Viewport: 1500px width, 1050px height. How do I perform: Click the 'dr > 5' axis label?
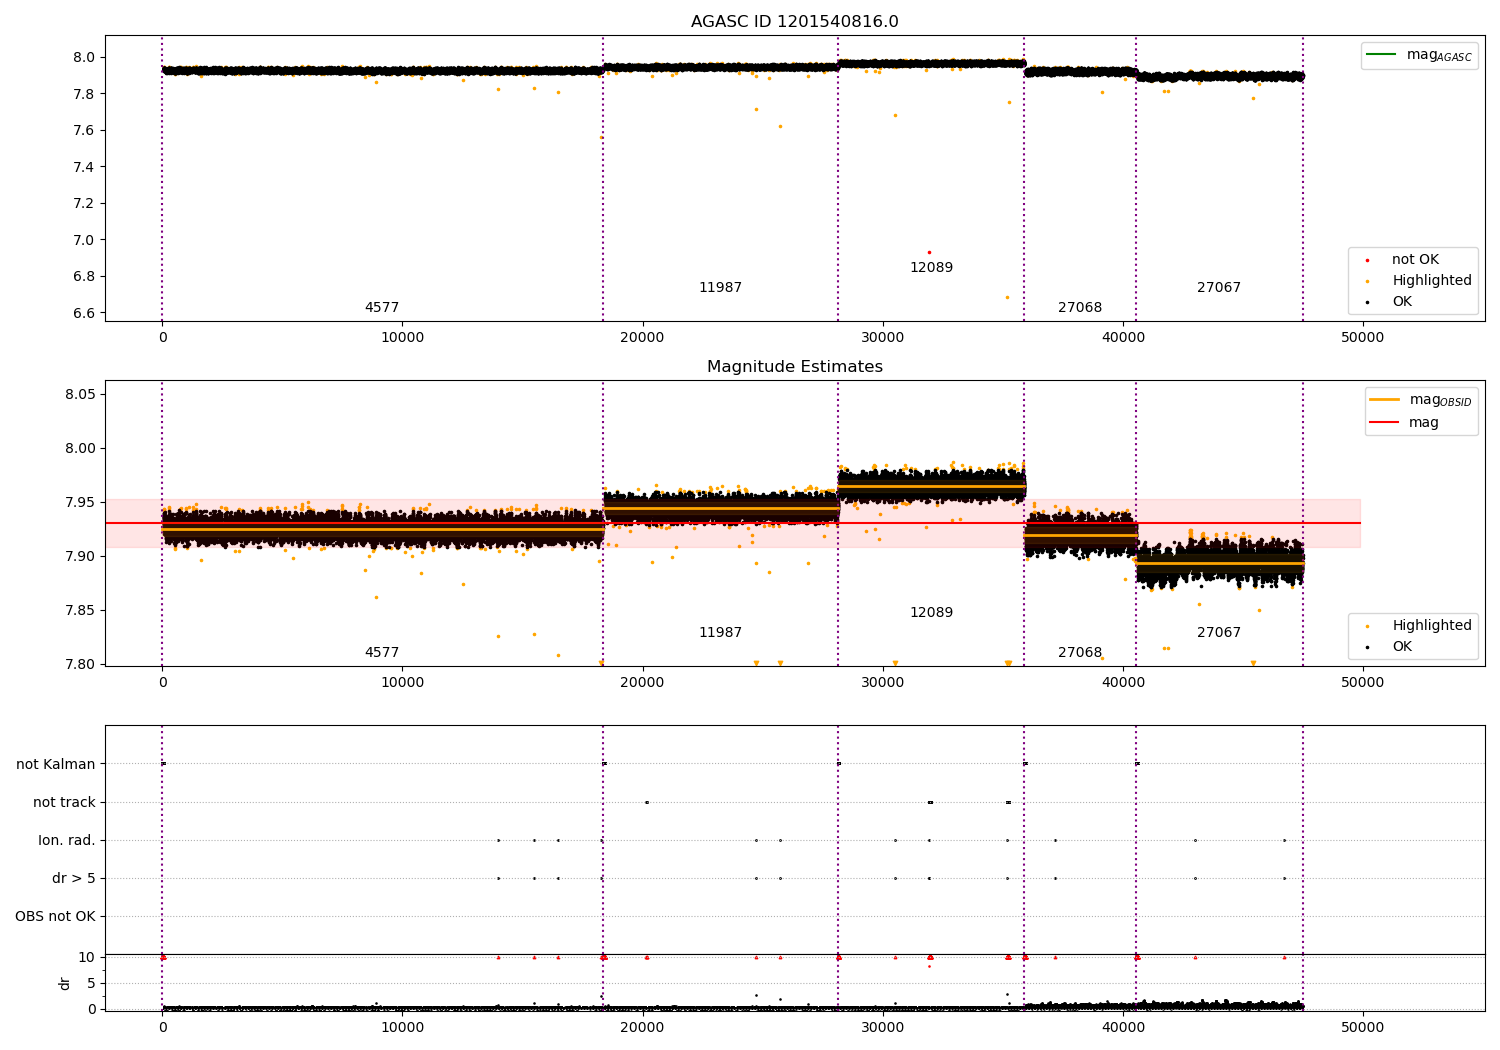pyautogui.click(x=74, y=879)
